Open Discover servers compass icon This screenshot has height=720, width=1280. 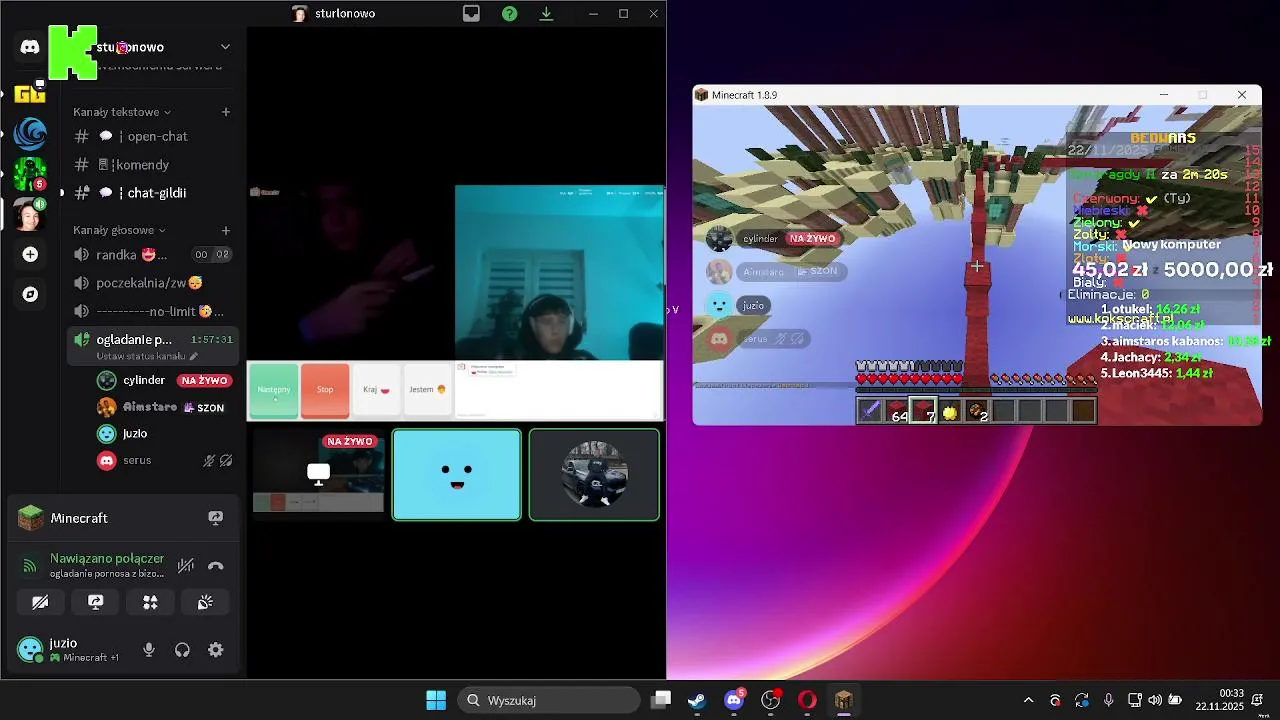tap(30, 294)
